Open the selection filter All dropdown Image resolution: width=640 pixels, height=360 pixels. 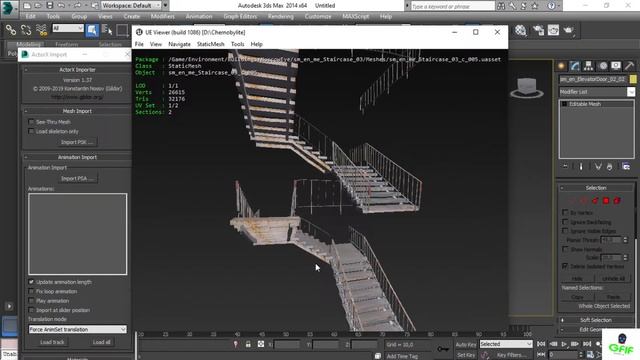coord(67,28)
